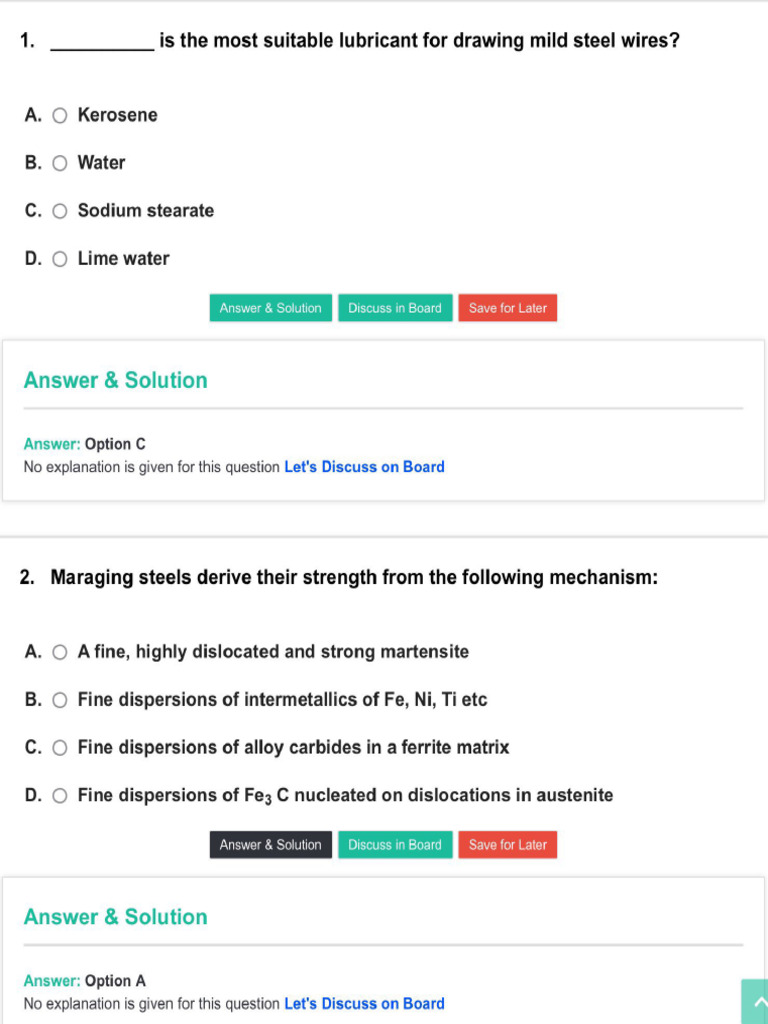
Task: Click the Maraging steels question text
Action: pos(354,578)
